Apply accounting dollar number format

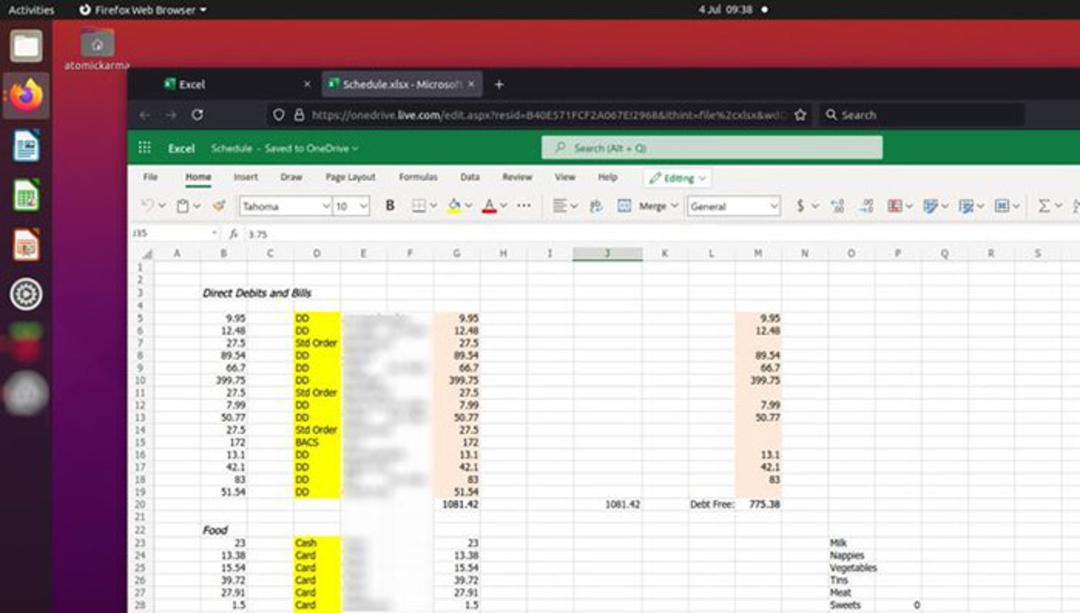point(800,205)
